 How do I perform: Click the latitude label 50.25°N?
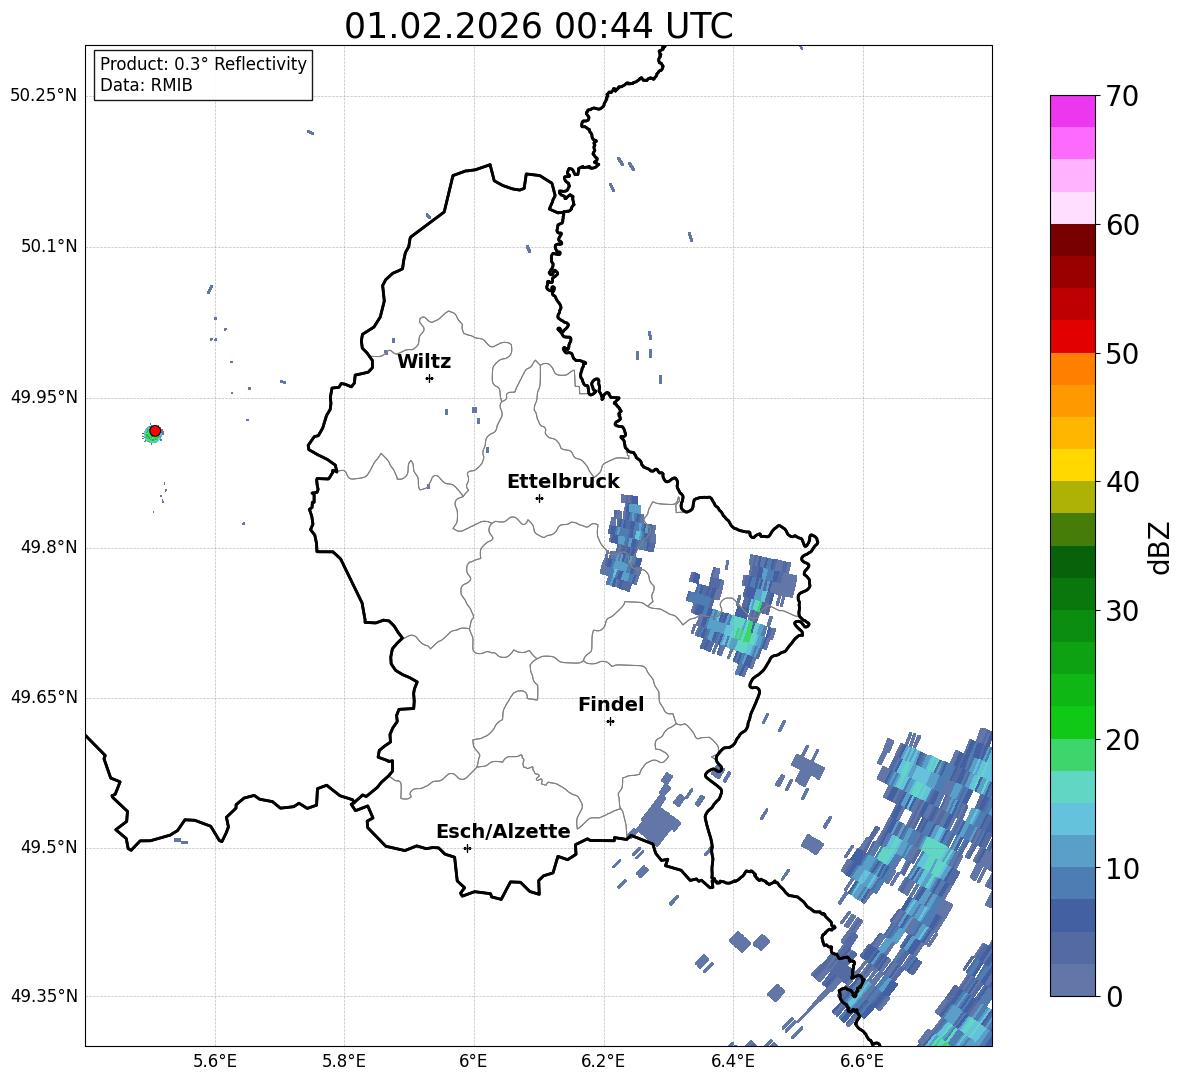[44, 96]
